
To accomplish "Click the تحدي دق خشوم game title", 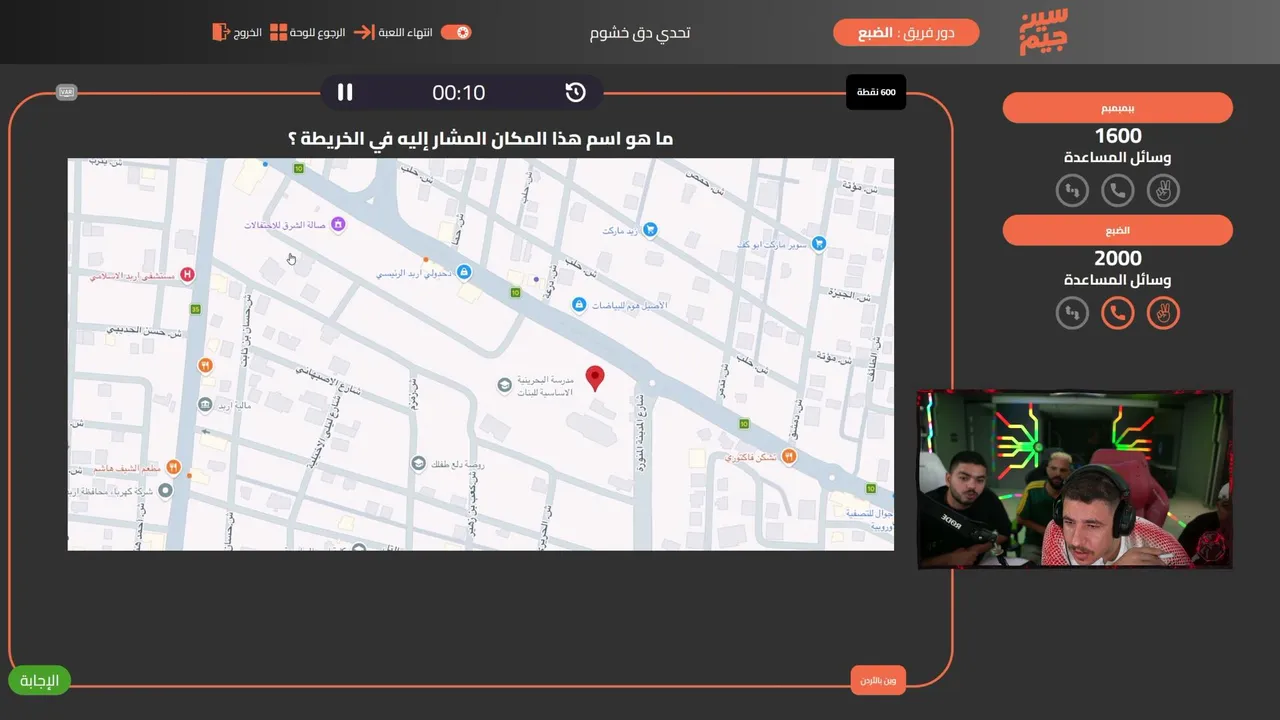I will click(640, 33).
